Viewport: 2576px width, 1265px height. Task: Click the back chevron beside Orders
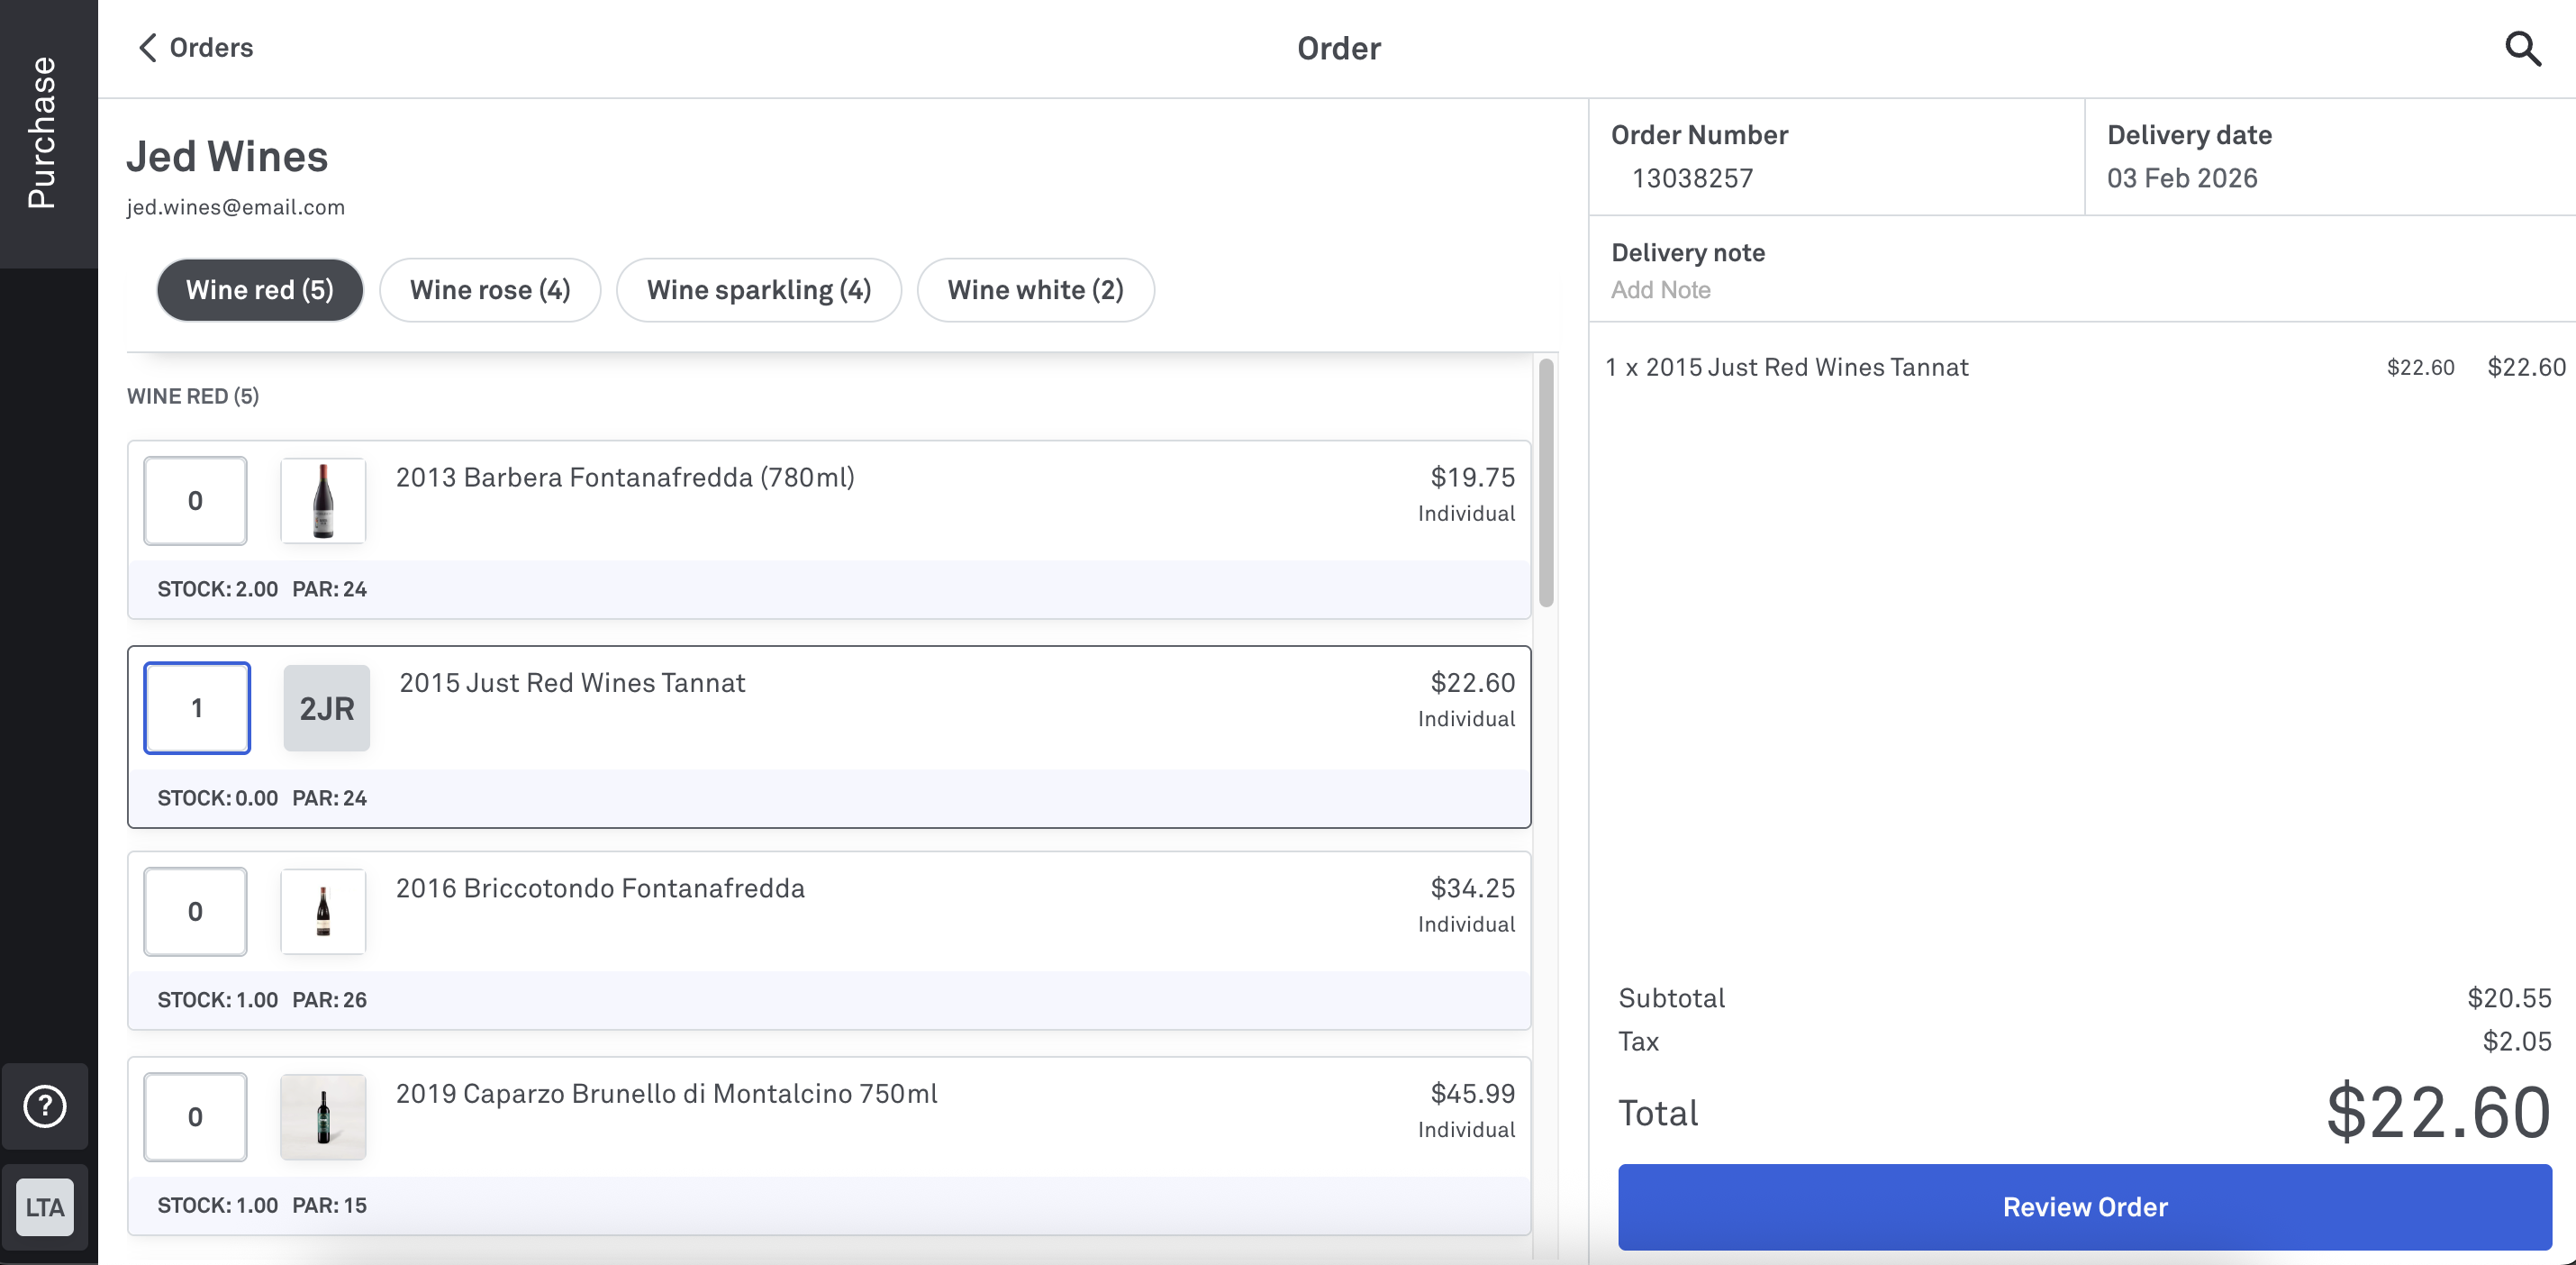(148, 47)
